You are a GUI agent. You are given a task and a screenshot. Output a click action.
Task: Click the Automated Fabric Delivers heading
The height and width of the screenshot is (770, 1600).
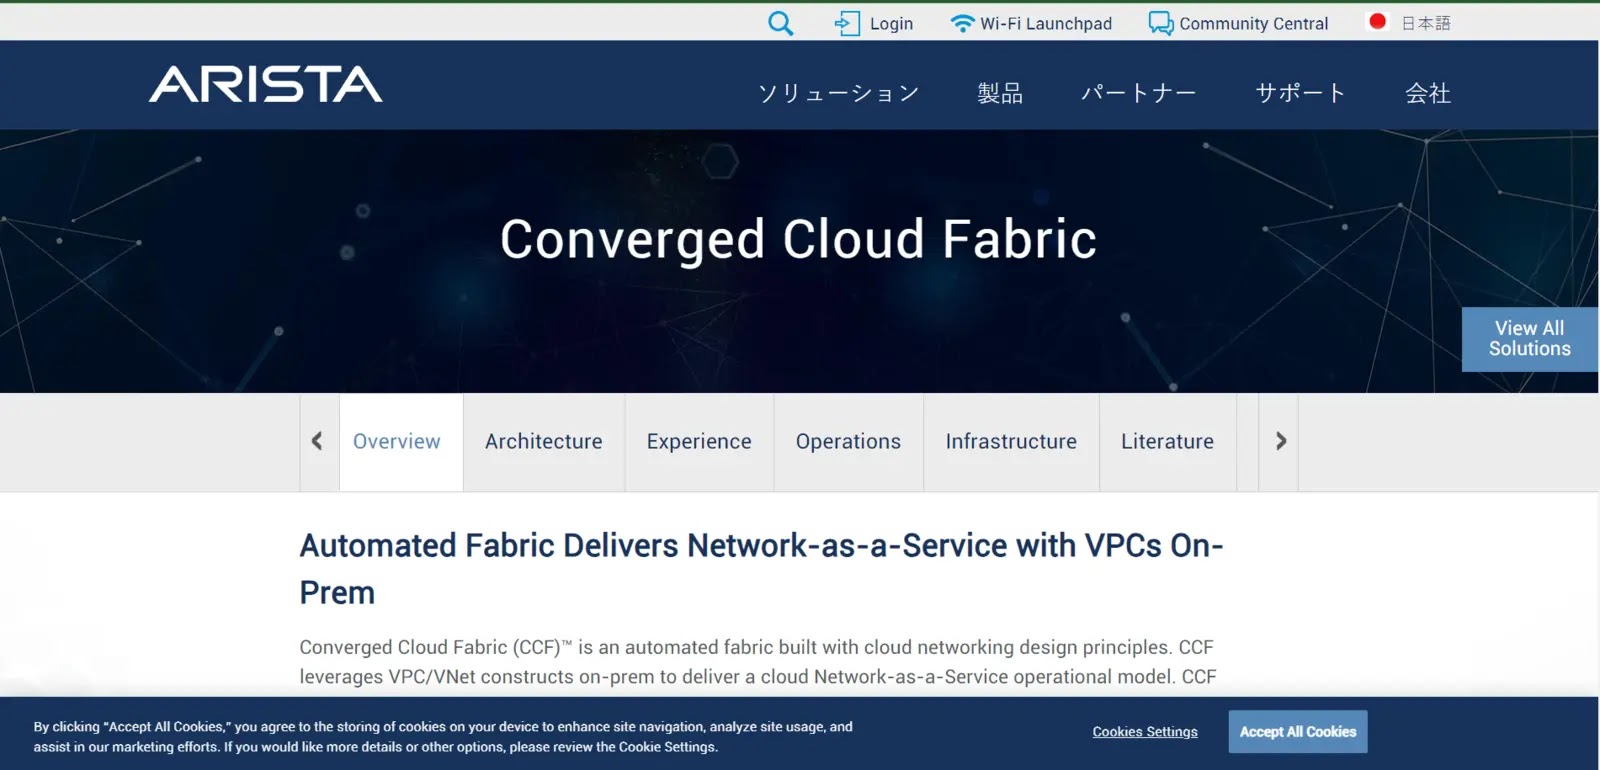(762, 569)
